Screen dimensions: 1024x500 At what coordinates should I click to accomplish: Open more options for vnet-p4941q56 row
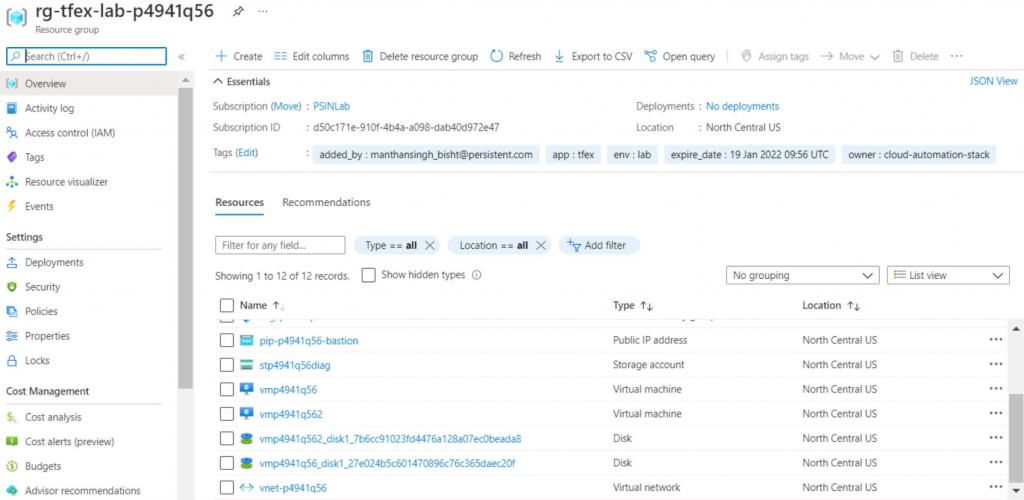(995, 487)
